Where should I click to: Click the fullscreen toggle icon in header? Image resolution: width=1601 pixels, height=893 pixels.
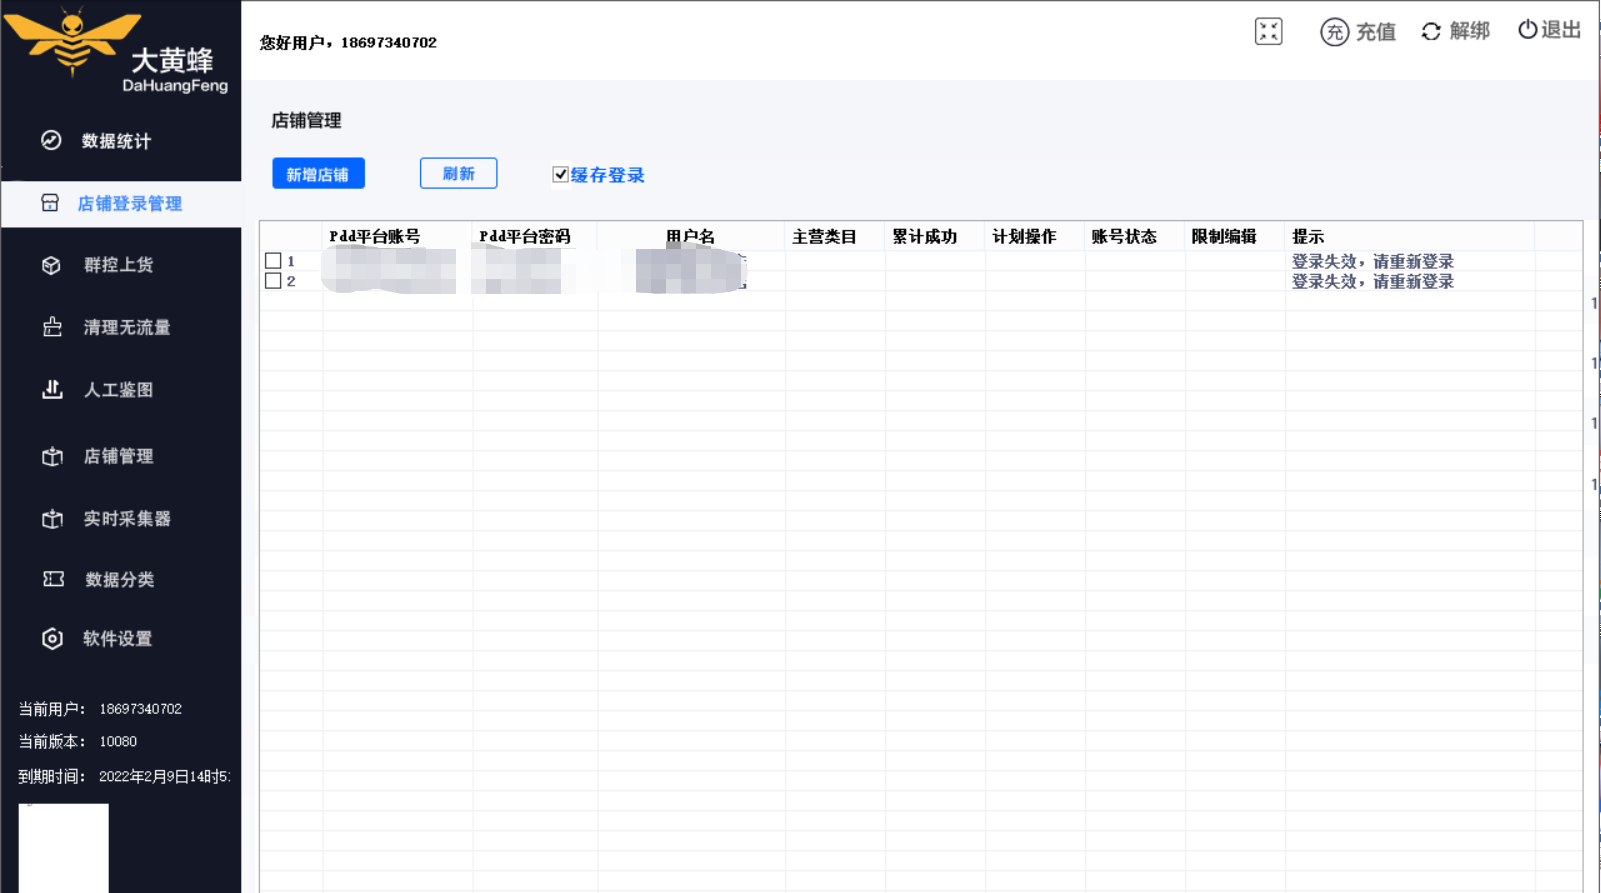1268,32
